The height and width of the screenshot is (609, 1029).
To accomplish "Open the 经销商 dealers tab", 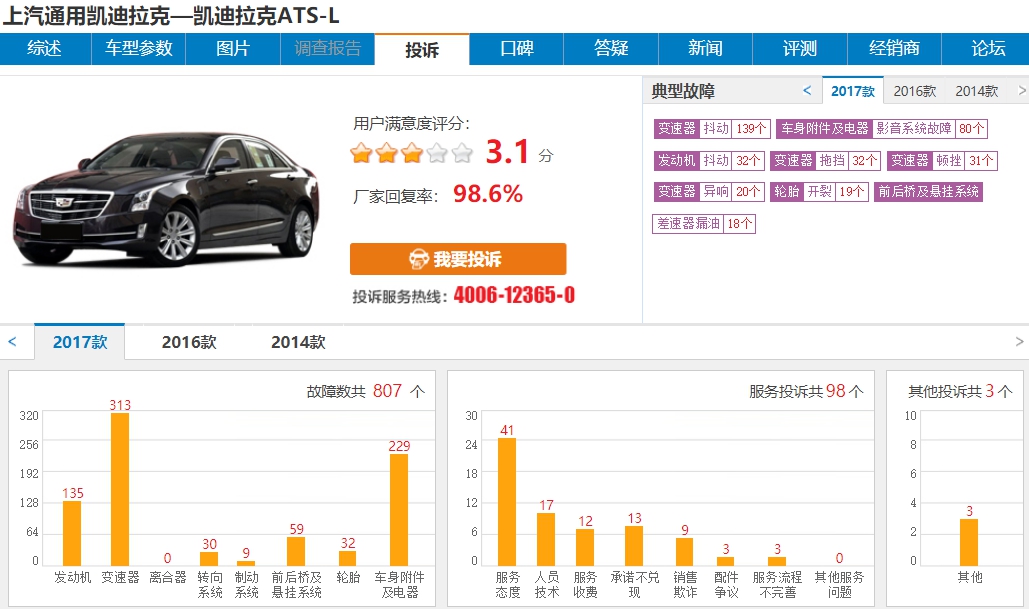I will pyautogui.click(x=894, y=49).
